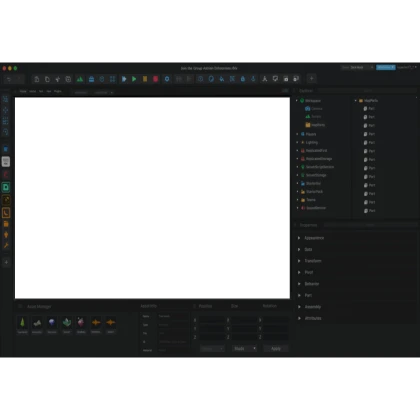
Task: Expand the Behavior properties section
Action: (x=299, y=284)
